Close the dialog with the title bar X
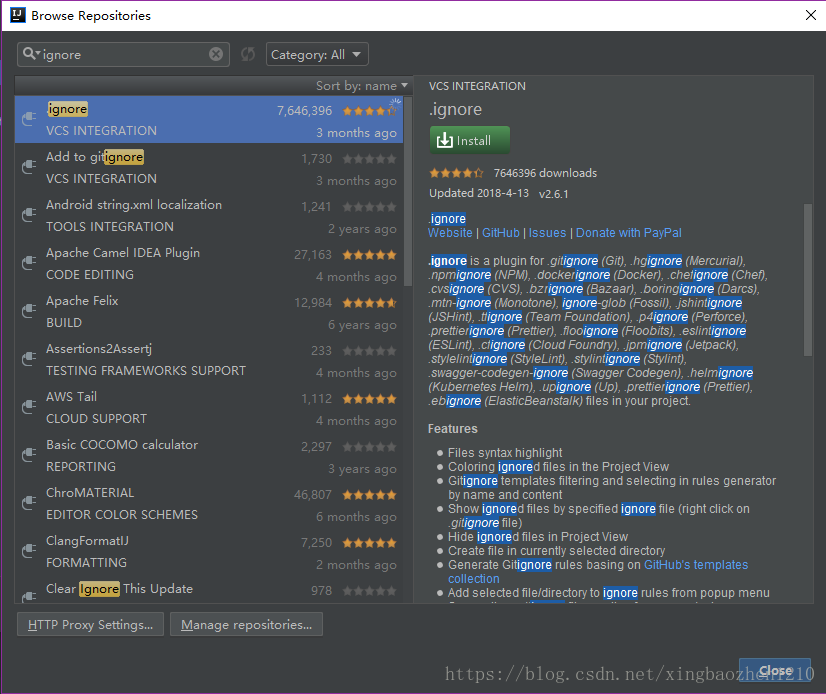This screenshot has width=826, height=694. click(x=811, y=15)
